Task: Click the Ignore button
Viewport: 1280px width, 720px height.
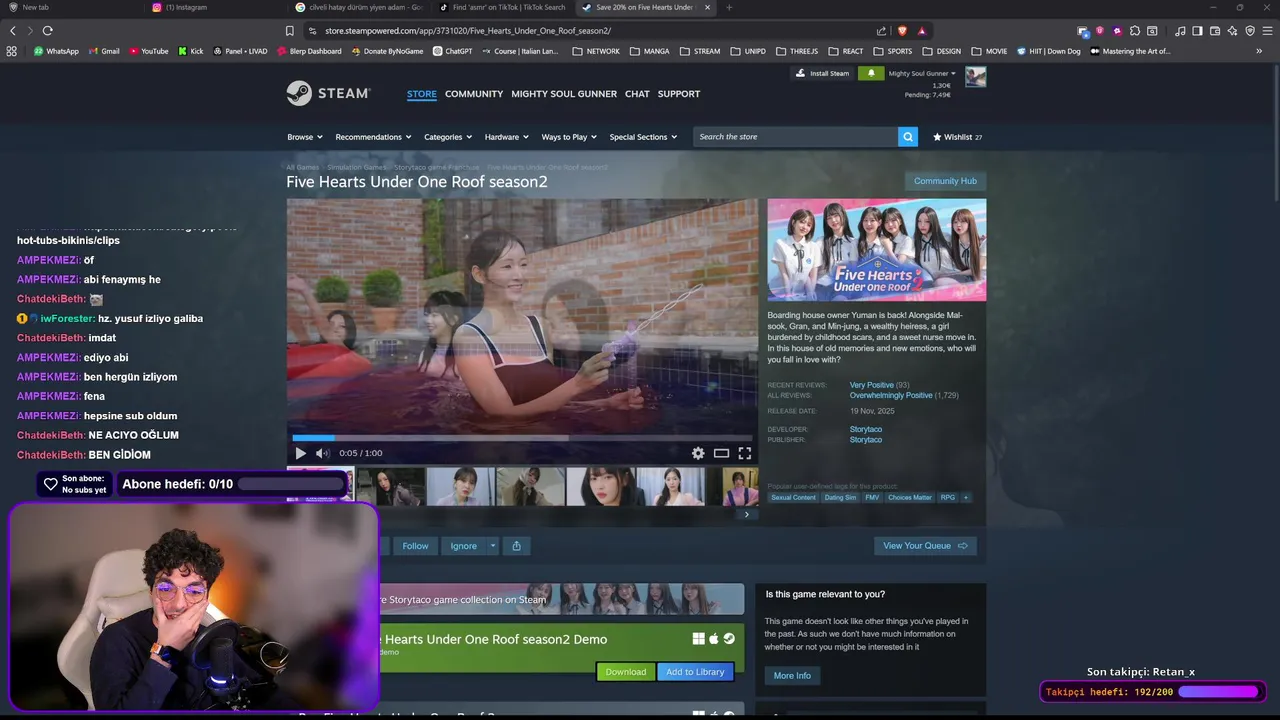Action: [x=463, y=546]
